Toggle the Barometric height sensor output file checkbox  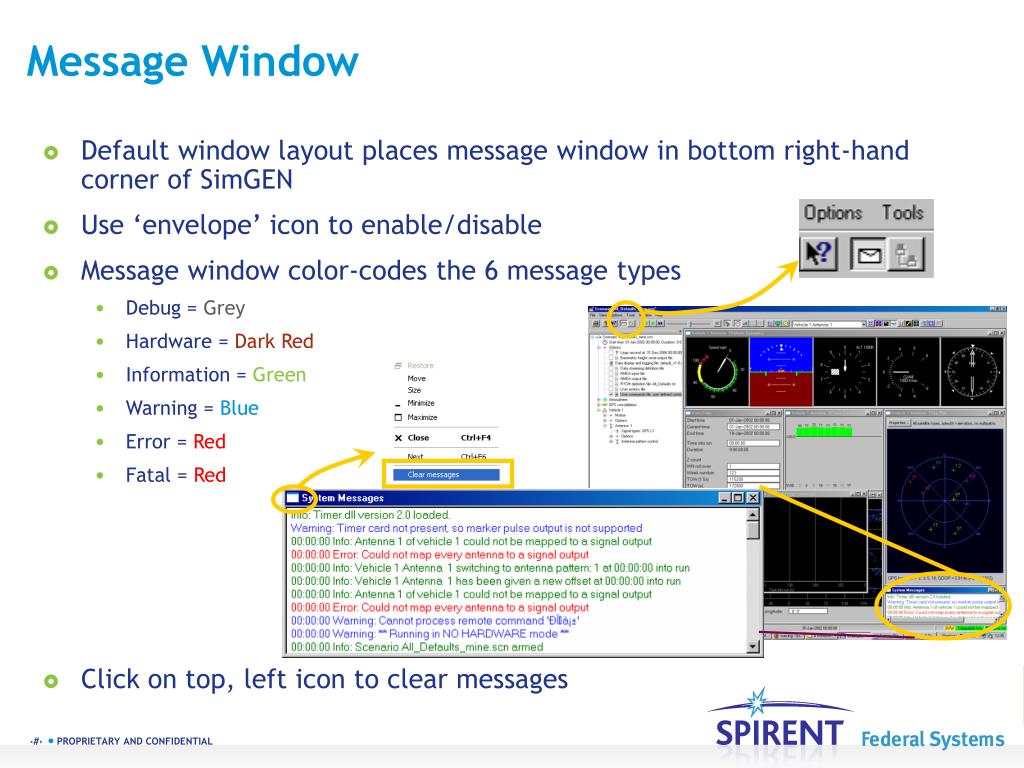[x=611, y=358]
